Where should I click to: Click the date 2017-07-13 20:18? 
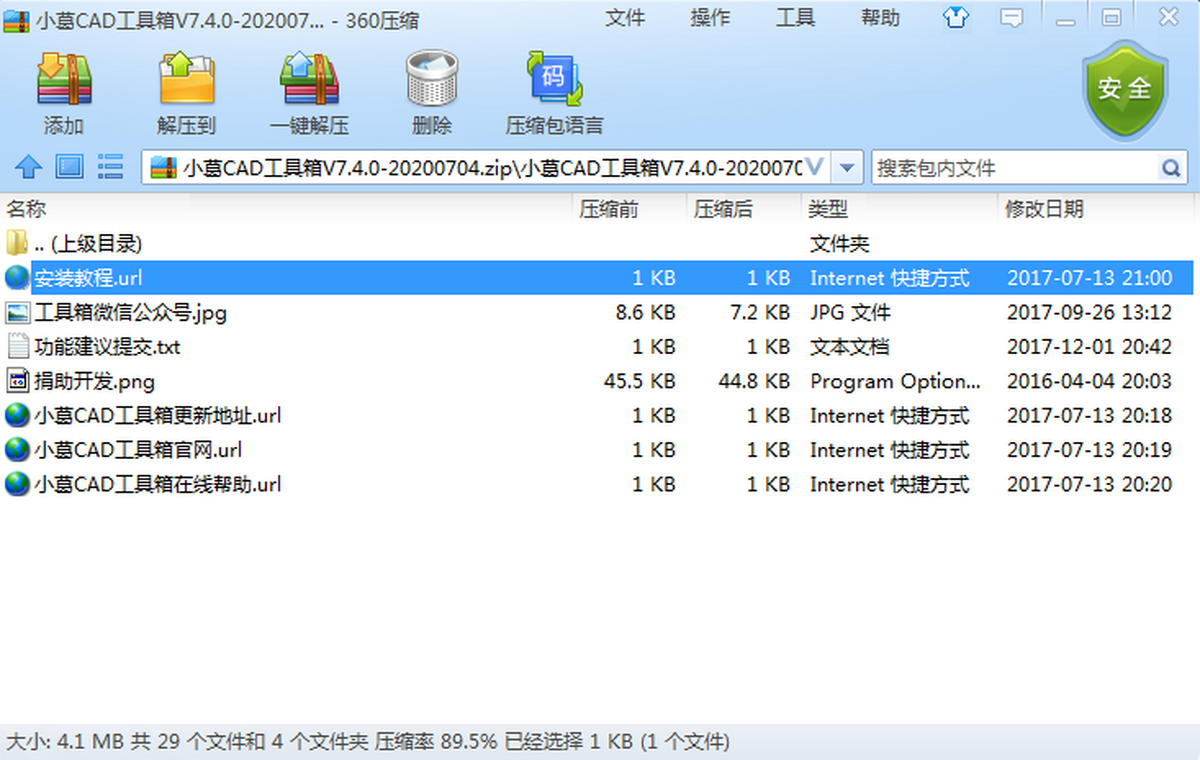(1089, 415)
